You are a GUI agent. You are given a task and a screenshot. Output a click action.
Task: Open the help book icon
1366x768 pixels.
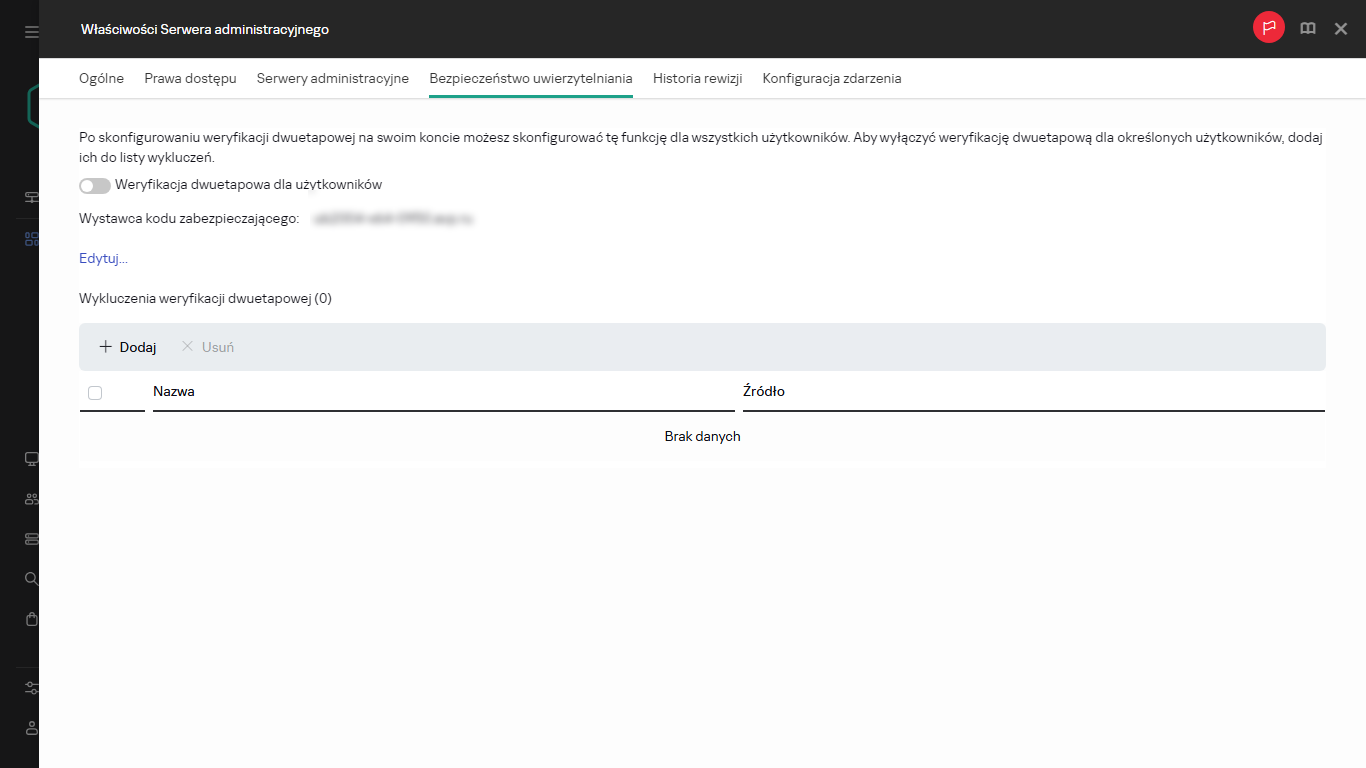coord(1307,29)
